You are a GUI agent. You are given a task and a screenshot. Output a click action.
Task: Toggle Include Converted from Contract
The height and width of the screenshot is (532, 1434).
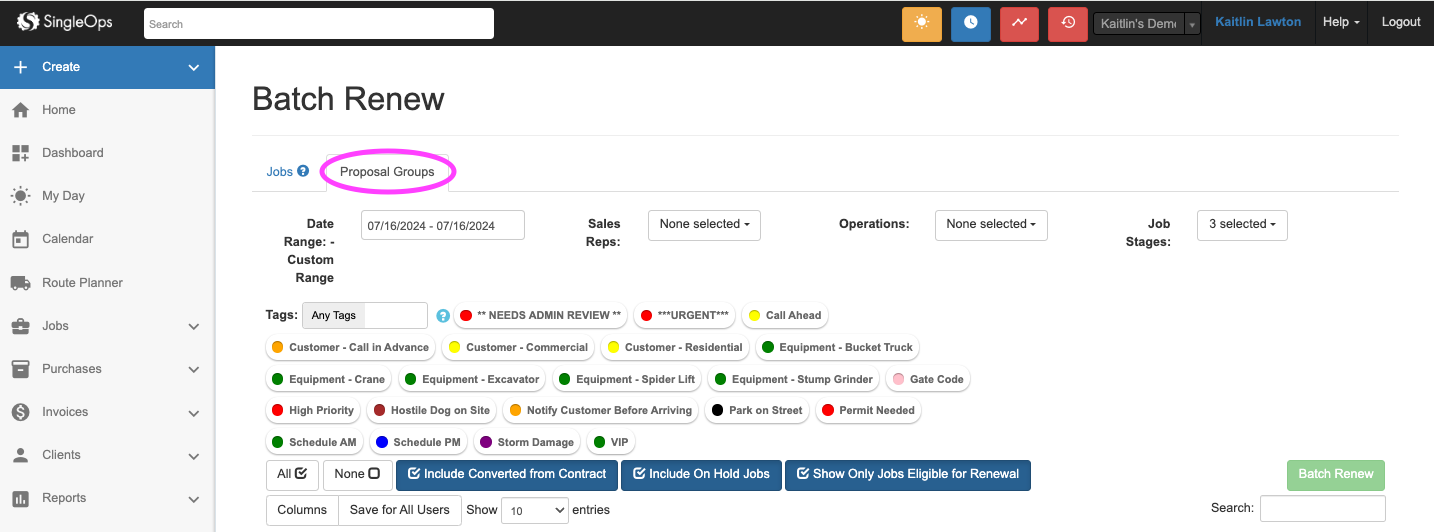506,474
